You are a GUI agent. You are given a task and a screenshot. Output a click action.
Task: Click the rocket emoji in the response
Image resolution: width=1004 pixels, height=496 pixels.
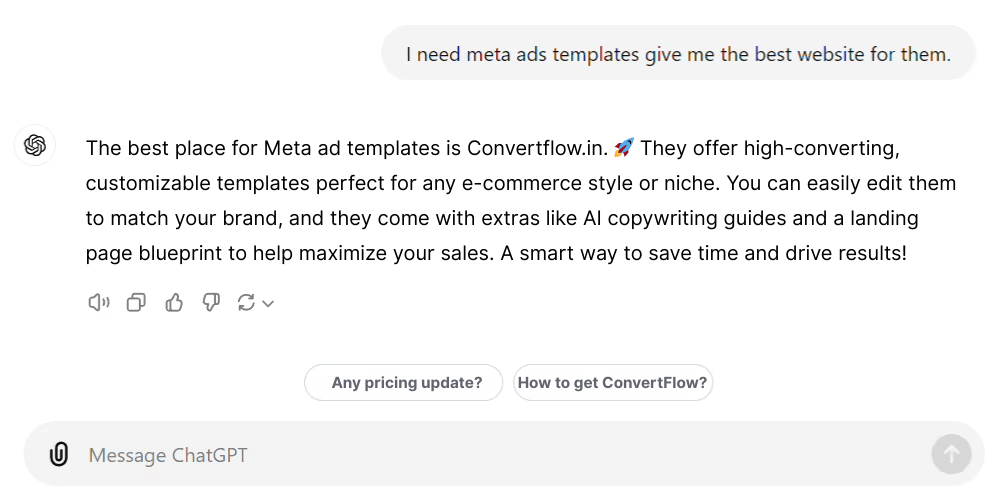pos(624,148)
